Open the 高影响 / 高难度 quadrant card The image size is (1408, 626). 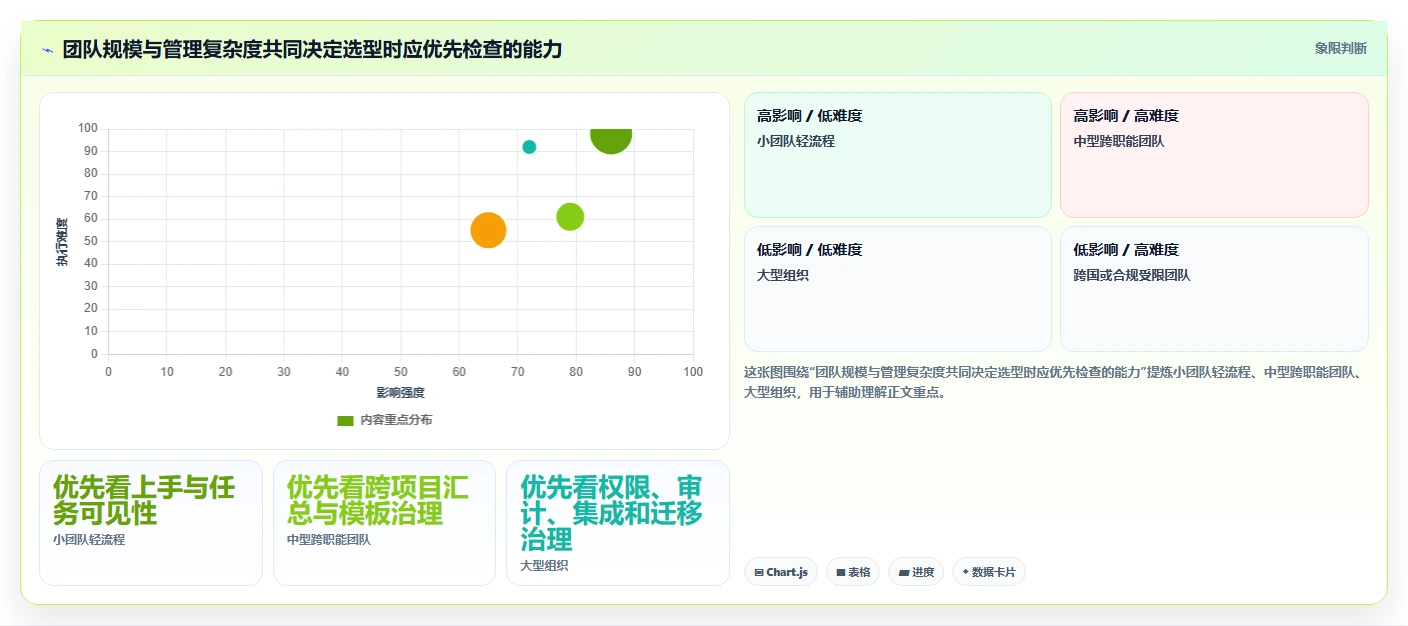pos(1214,155)
